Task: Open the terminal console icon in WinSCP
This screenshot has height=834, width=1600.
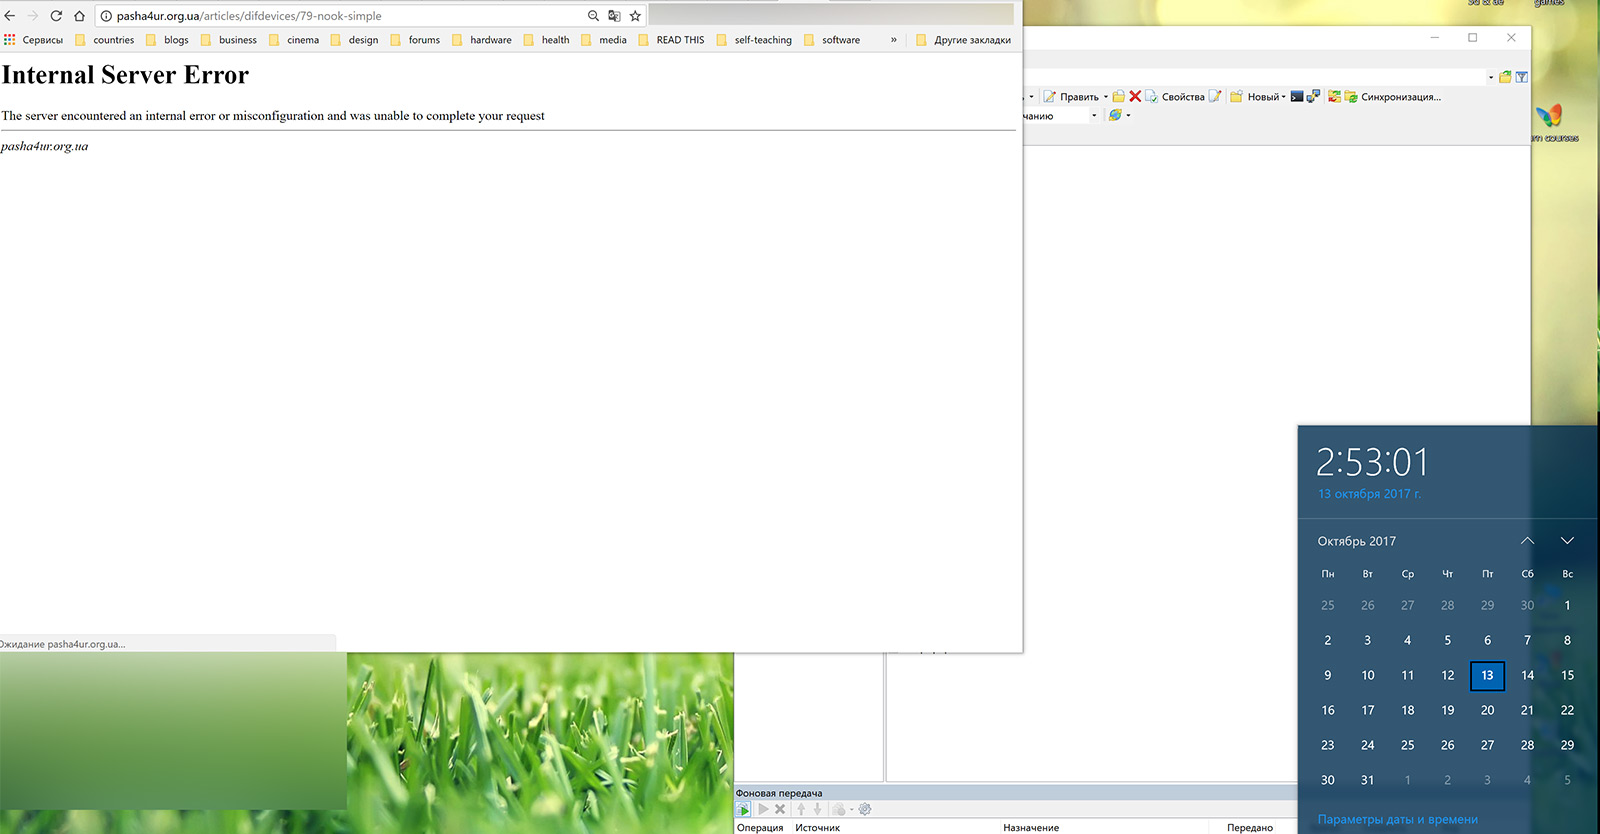Action: (1297, 97)
